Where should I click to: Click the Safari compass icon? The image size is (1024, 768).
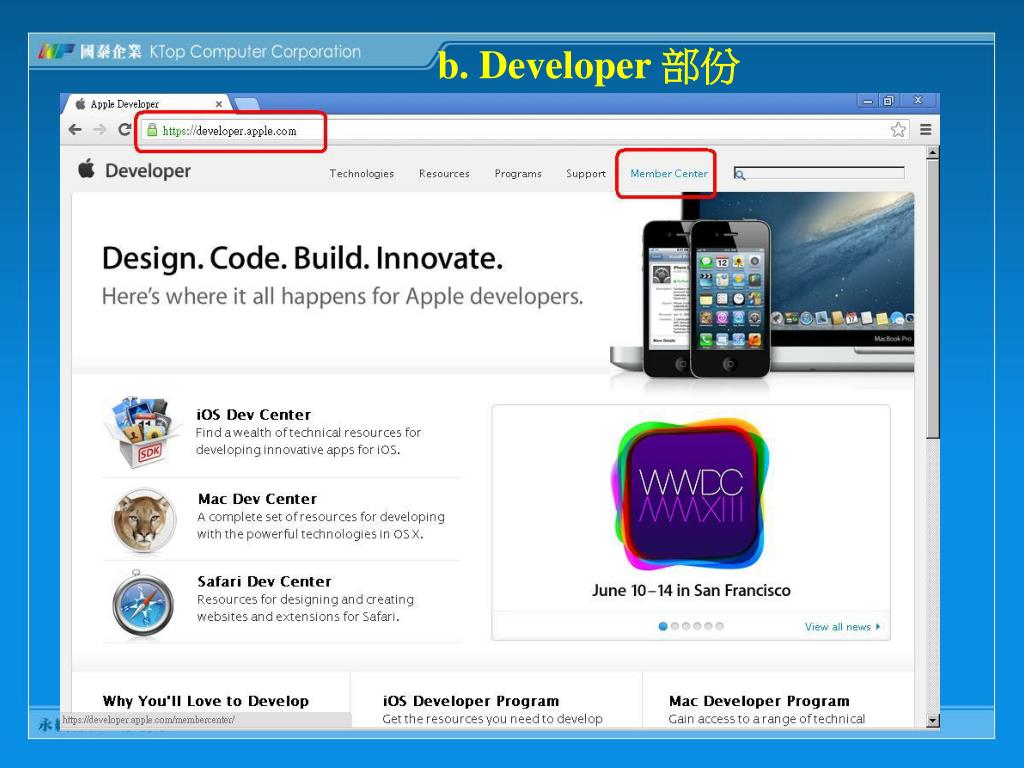click(143, 602)
